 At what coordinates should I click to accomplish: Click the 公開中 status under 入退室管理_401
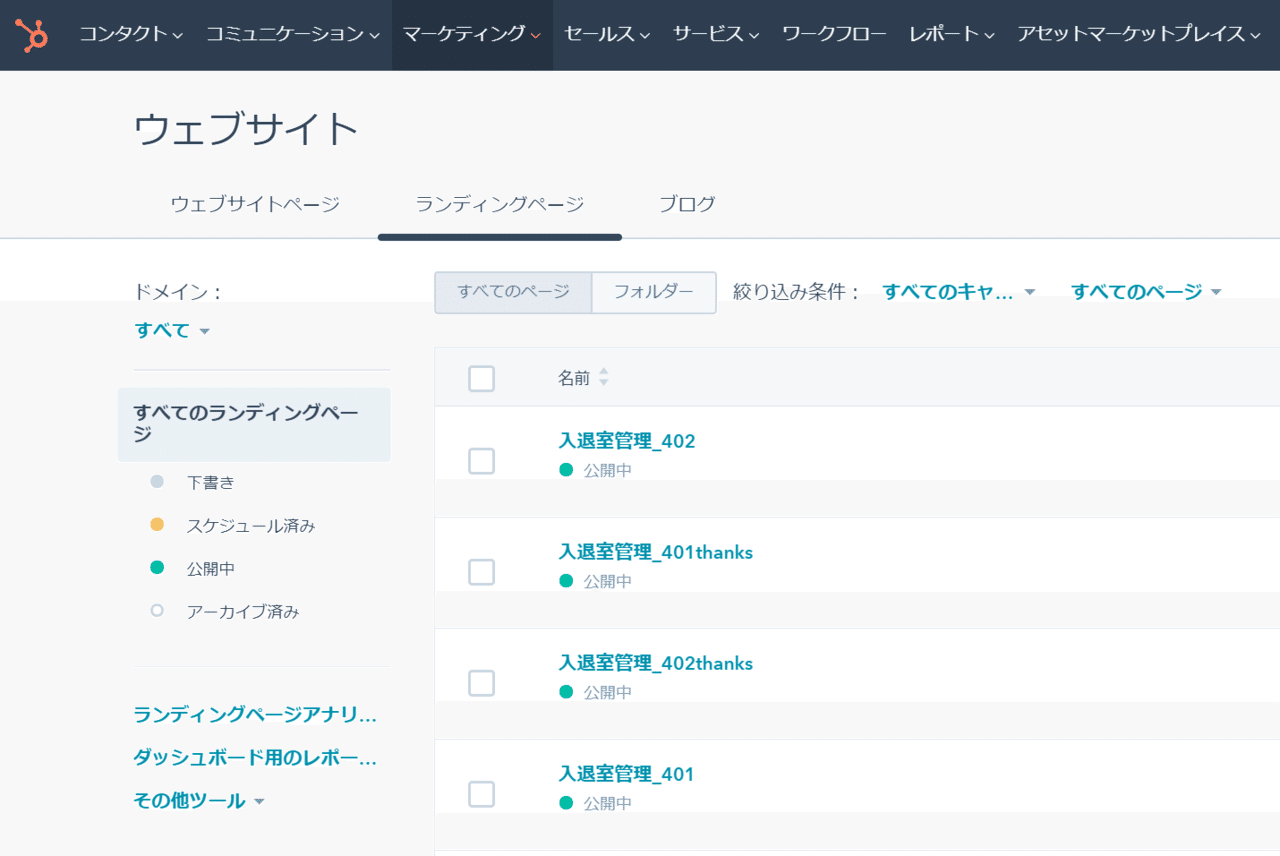596,803
